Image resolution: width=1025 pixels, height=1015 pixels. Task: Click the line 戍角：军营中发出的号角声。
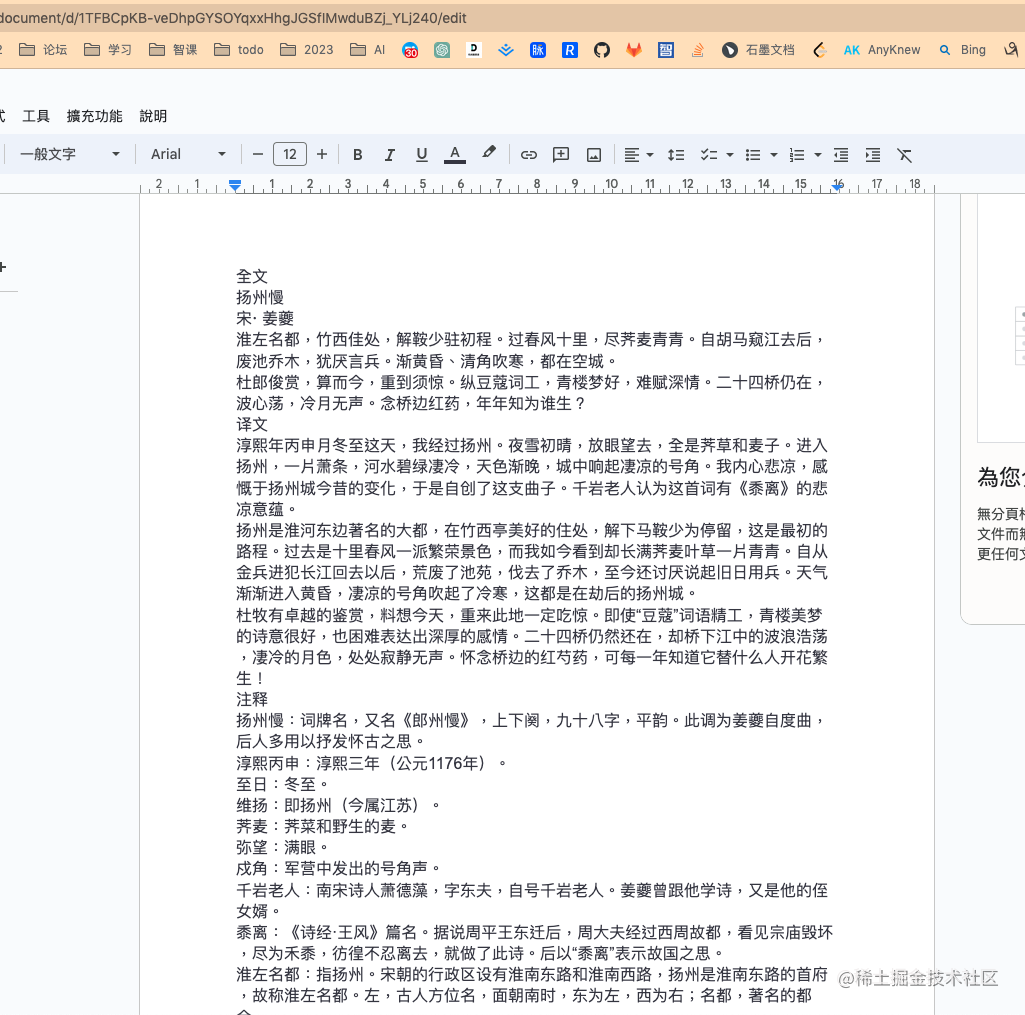[x=338, y=869]
